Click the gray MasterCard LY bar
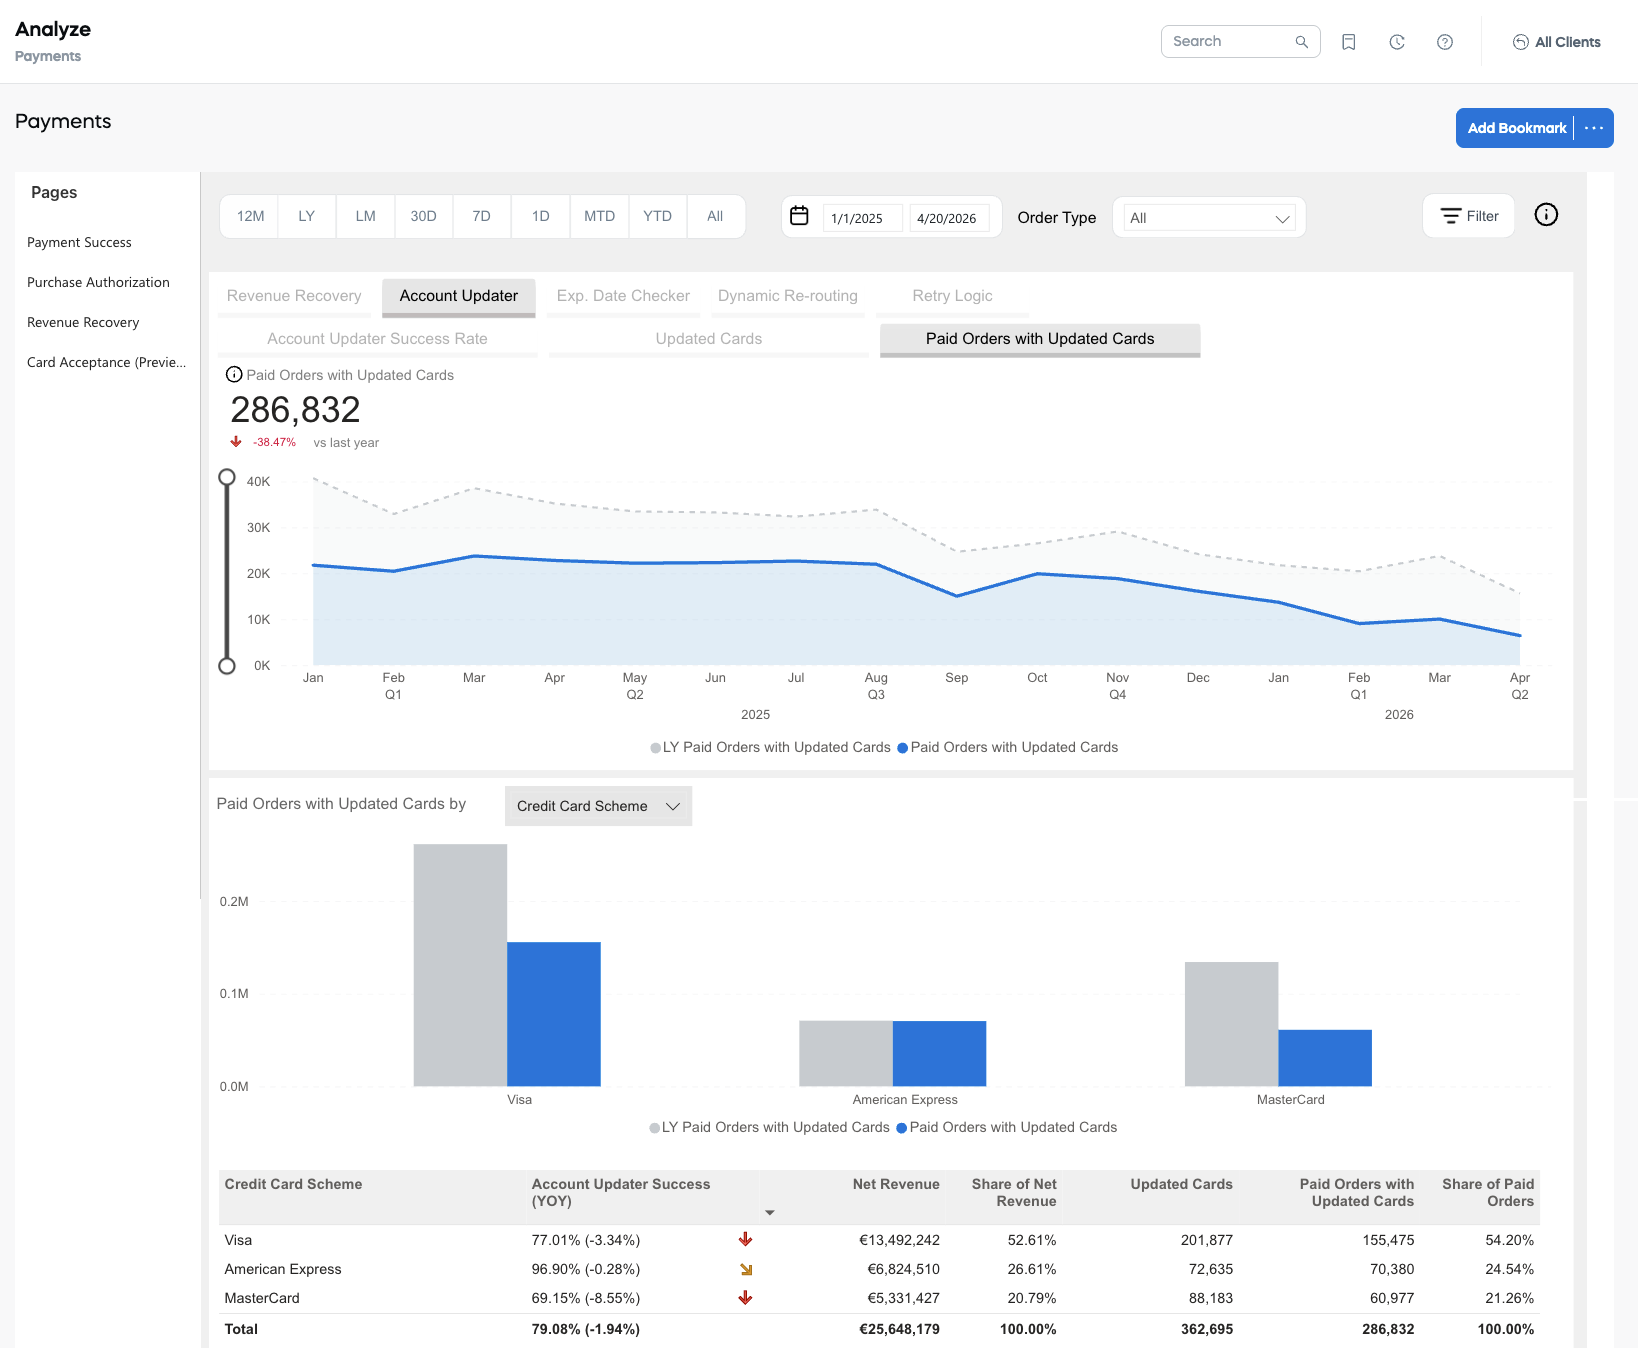The height and width of the screenshot is (1348, 1638). click(1231, 1024)
